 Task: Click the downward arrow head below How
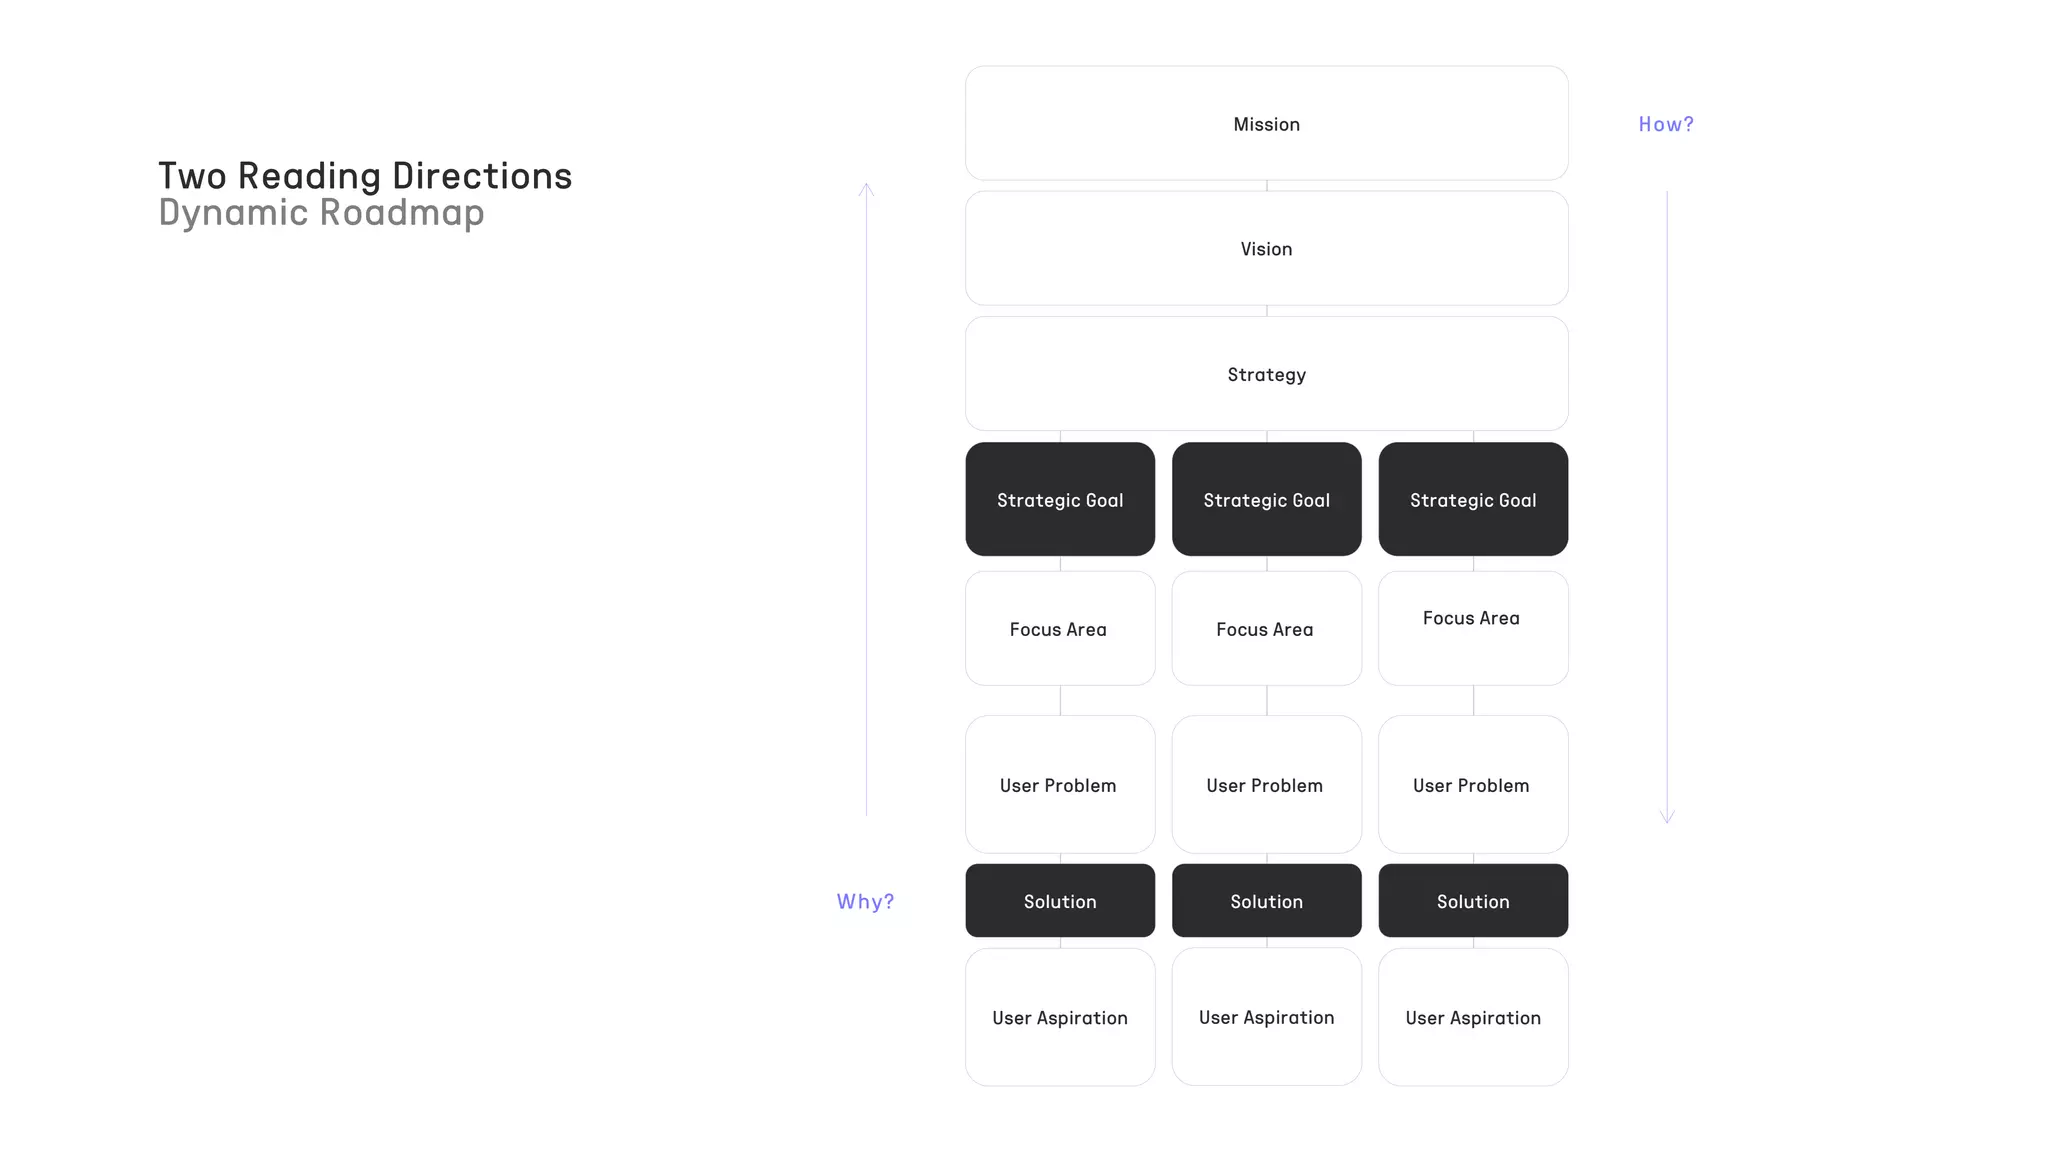tap(1667, 817)
